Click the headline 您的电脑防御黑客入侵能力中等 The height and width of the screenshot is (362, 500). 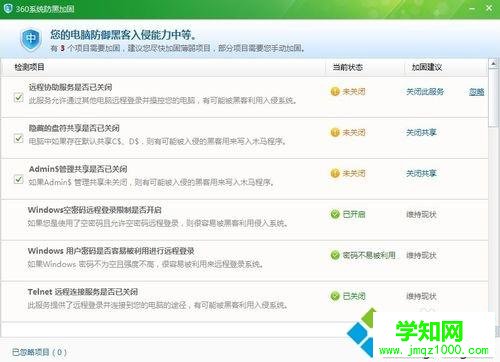pos(124,35)
